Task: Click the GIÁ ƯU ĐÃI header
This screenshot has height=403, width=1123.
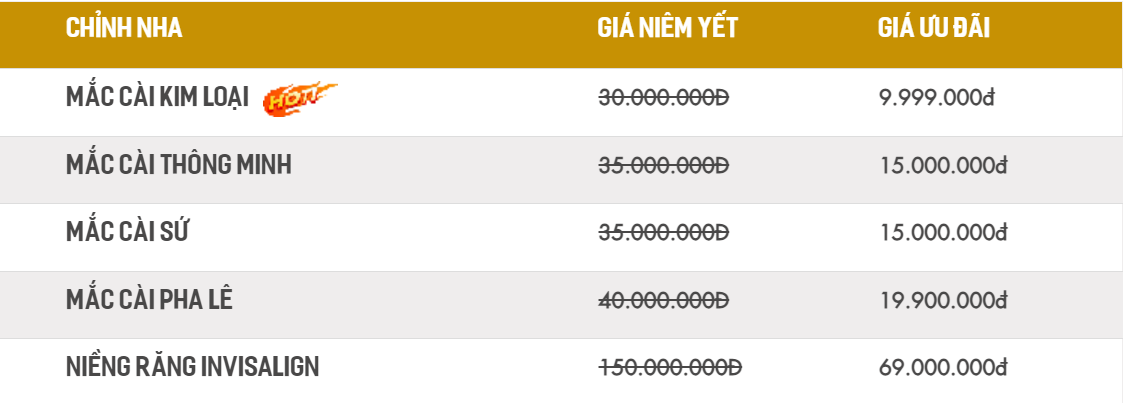Action: pyautogui.click(x=934, y=29)
